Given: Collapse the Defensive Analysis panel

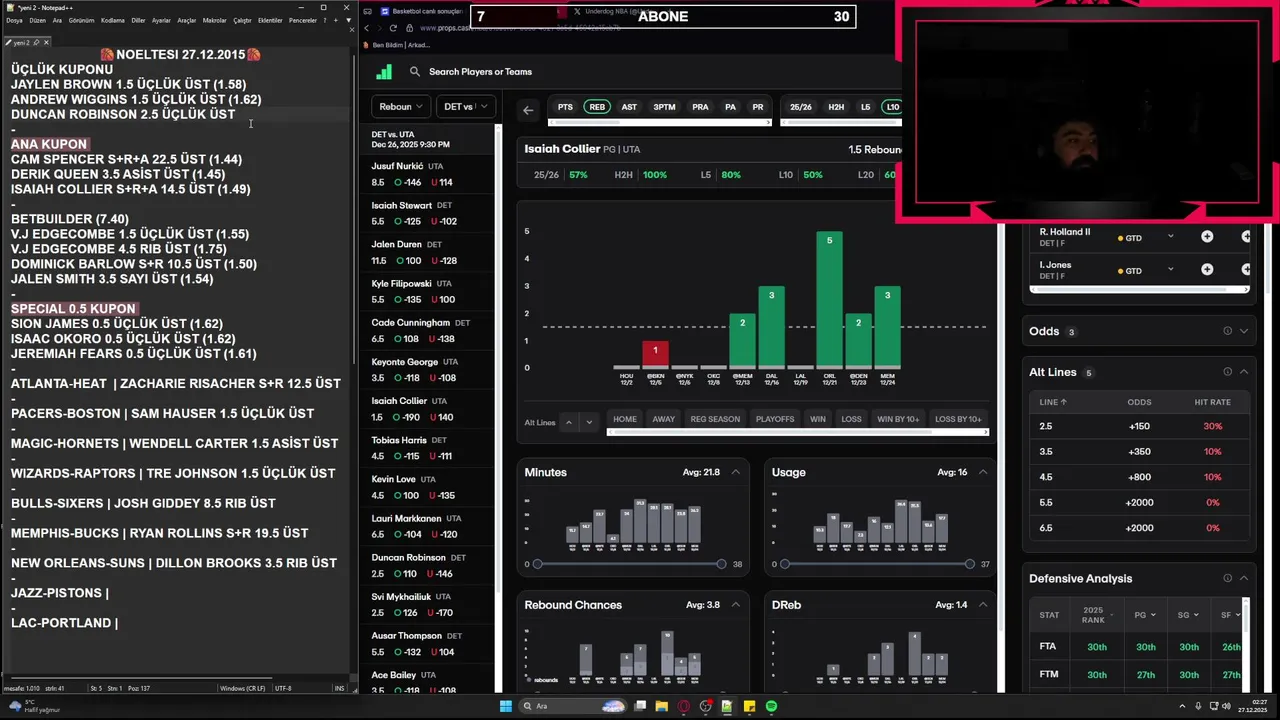Looking at the screenshot, I should coord(1244,578).
